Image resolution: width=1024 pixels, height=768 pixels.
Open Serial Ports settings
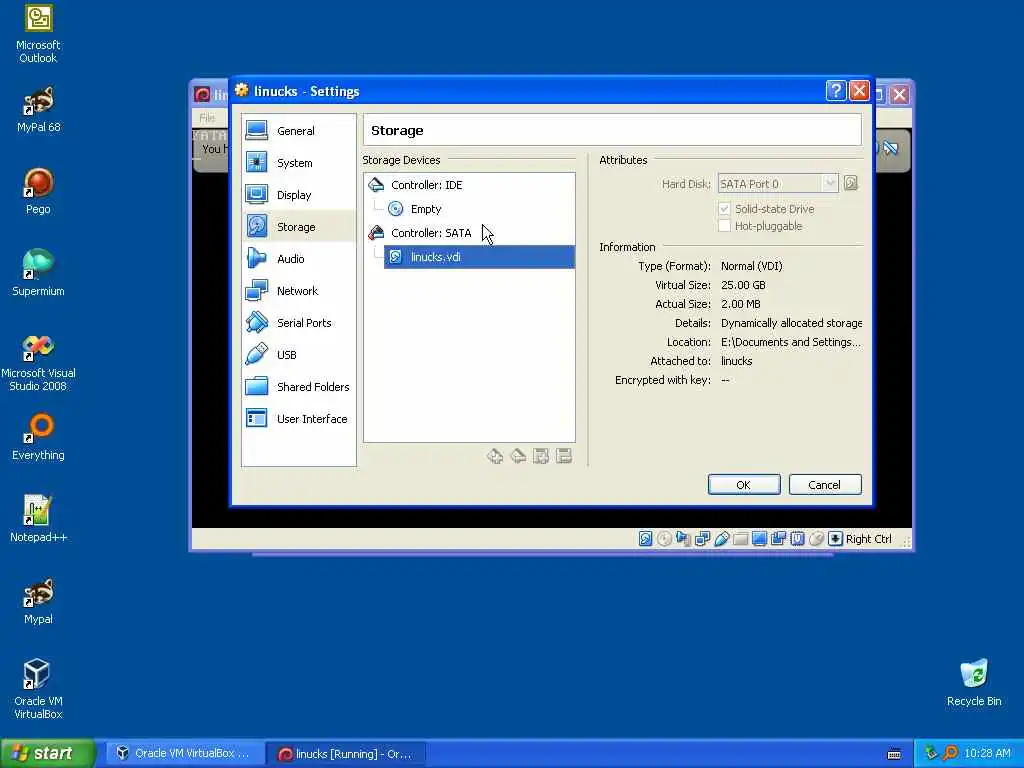(299, 323)
